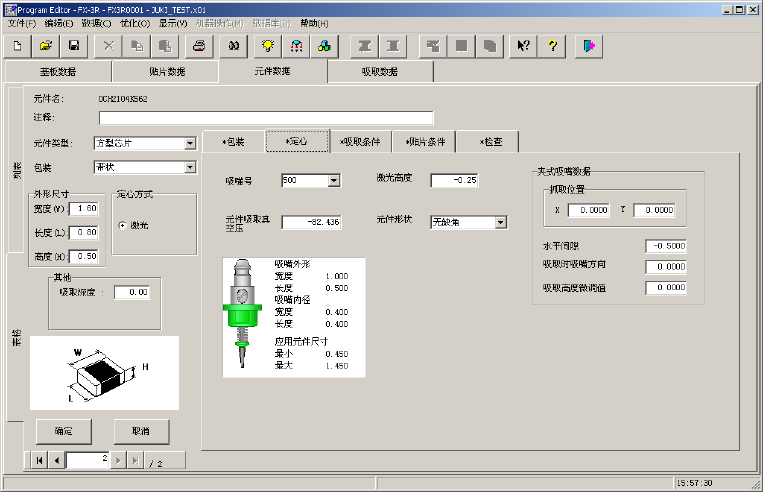Click the three colored balls icon

click(x=325, y=46)
